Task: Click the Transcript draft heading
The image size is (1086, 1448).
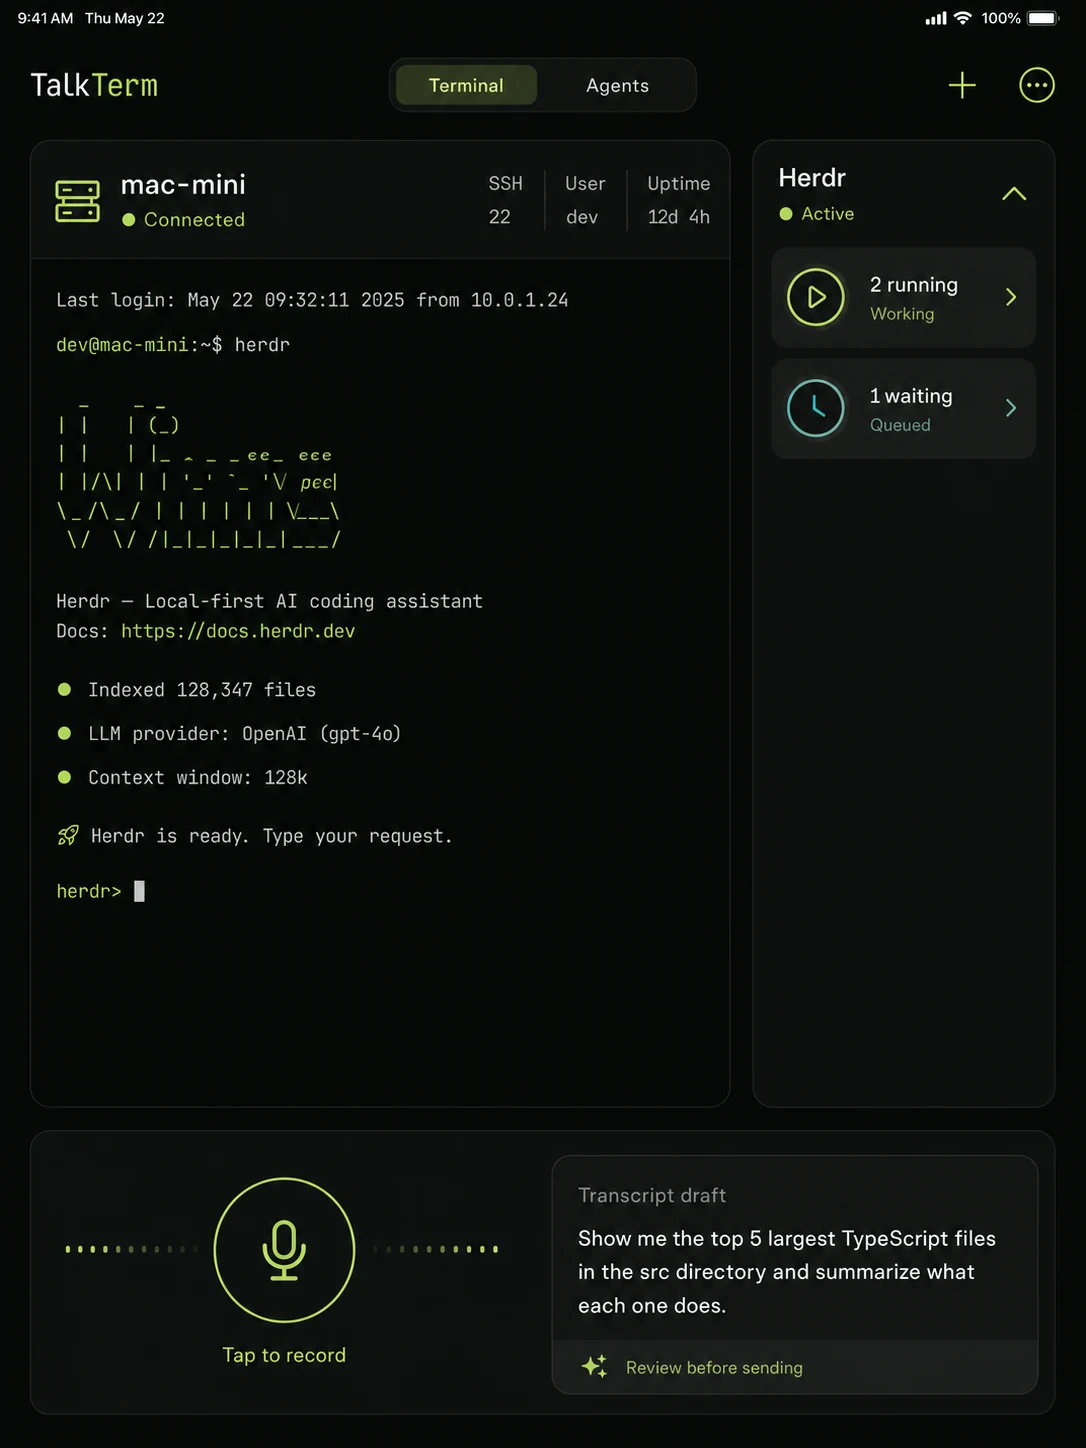Action: coord(652,1195)
